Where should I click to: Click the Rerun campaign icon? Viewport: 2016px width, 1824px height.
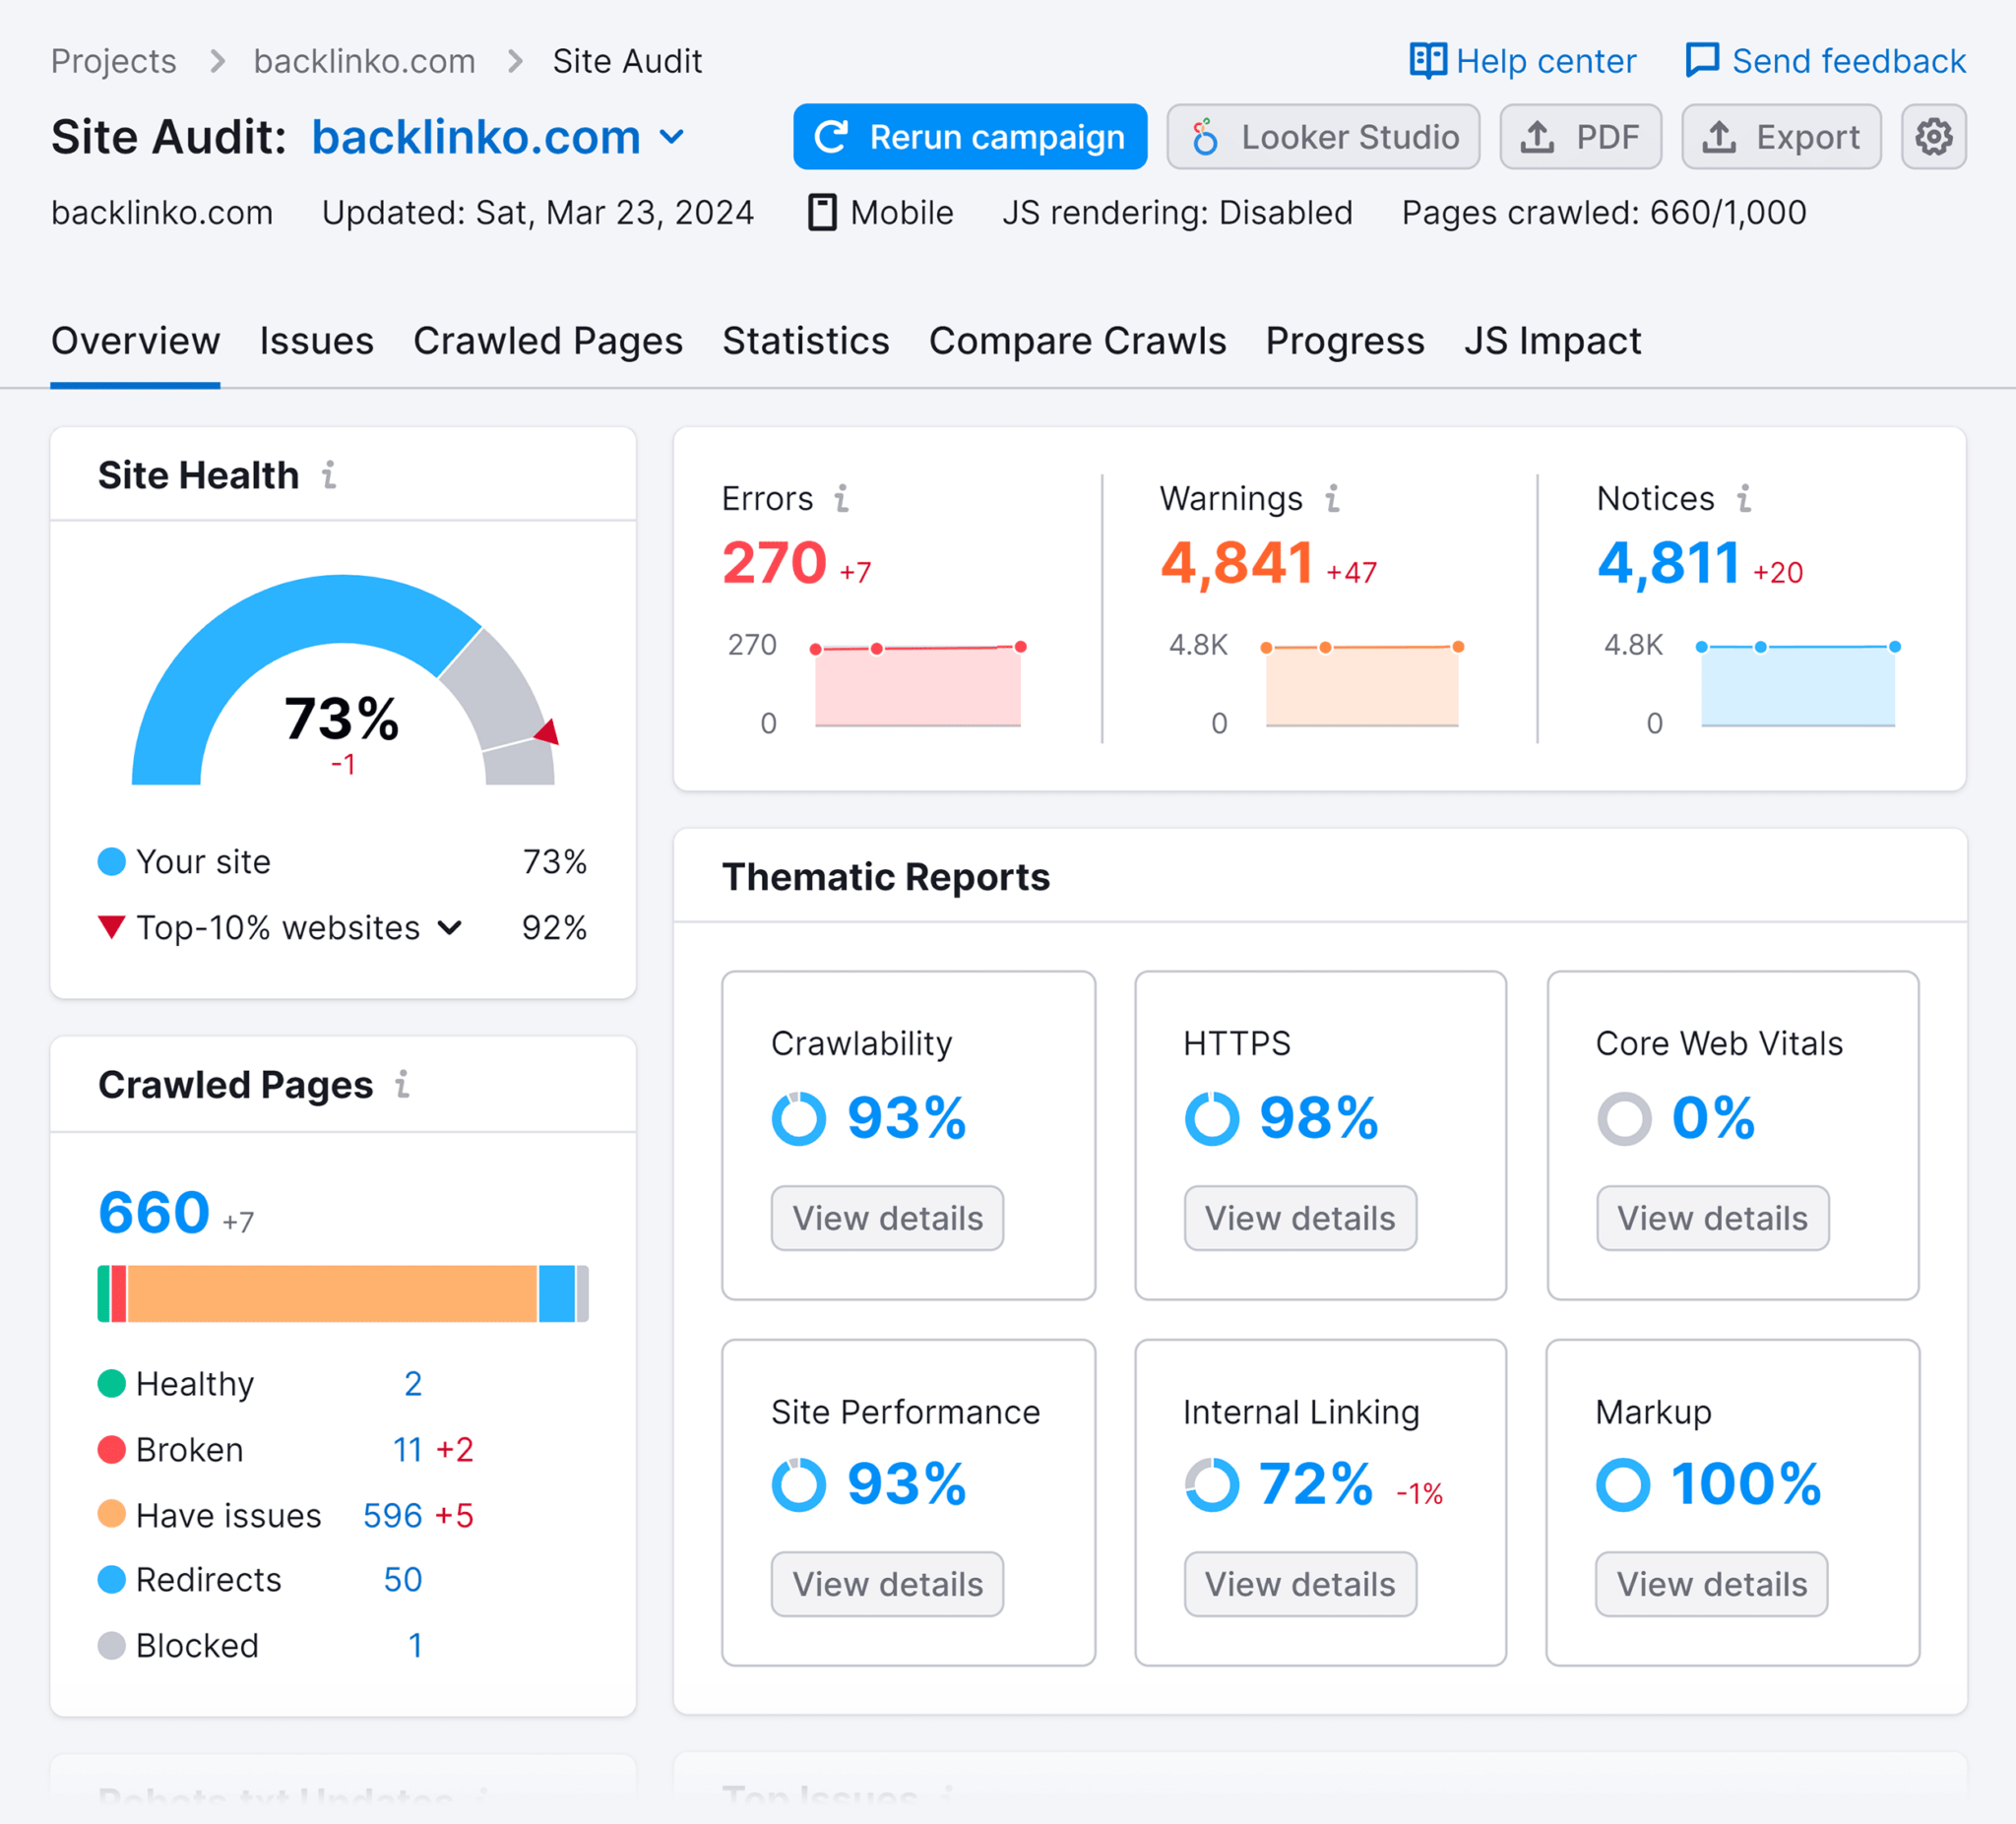click(833, 137)
